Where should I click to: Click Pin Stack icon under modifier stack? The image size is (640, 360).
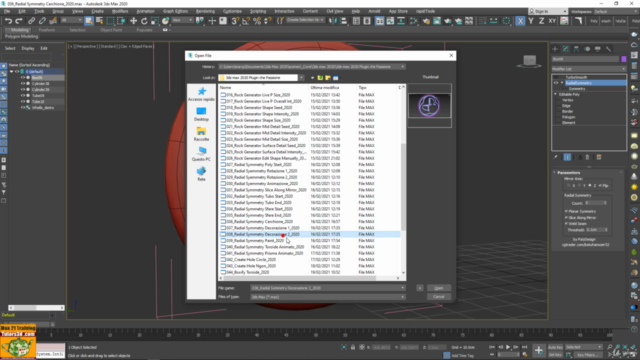(x=556, y=157)
